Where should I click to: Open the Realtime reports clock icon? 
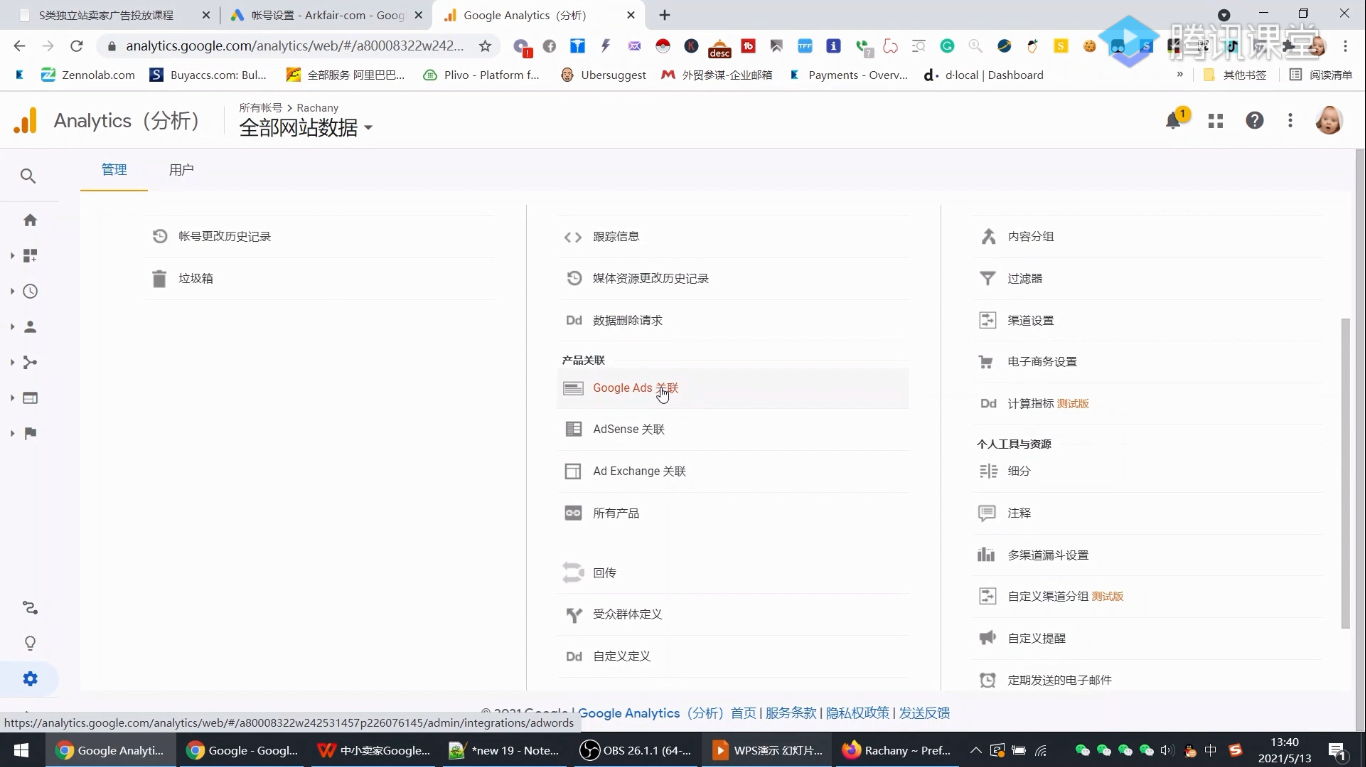click(30, 291)
